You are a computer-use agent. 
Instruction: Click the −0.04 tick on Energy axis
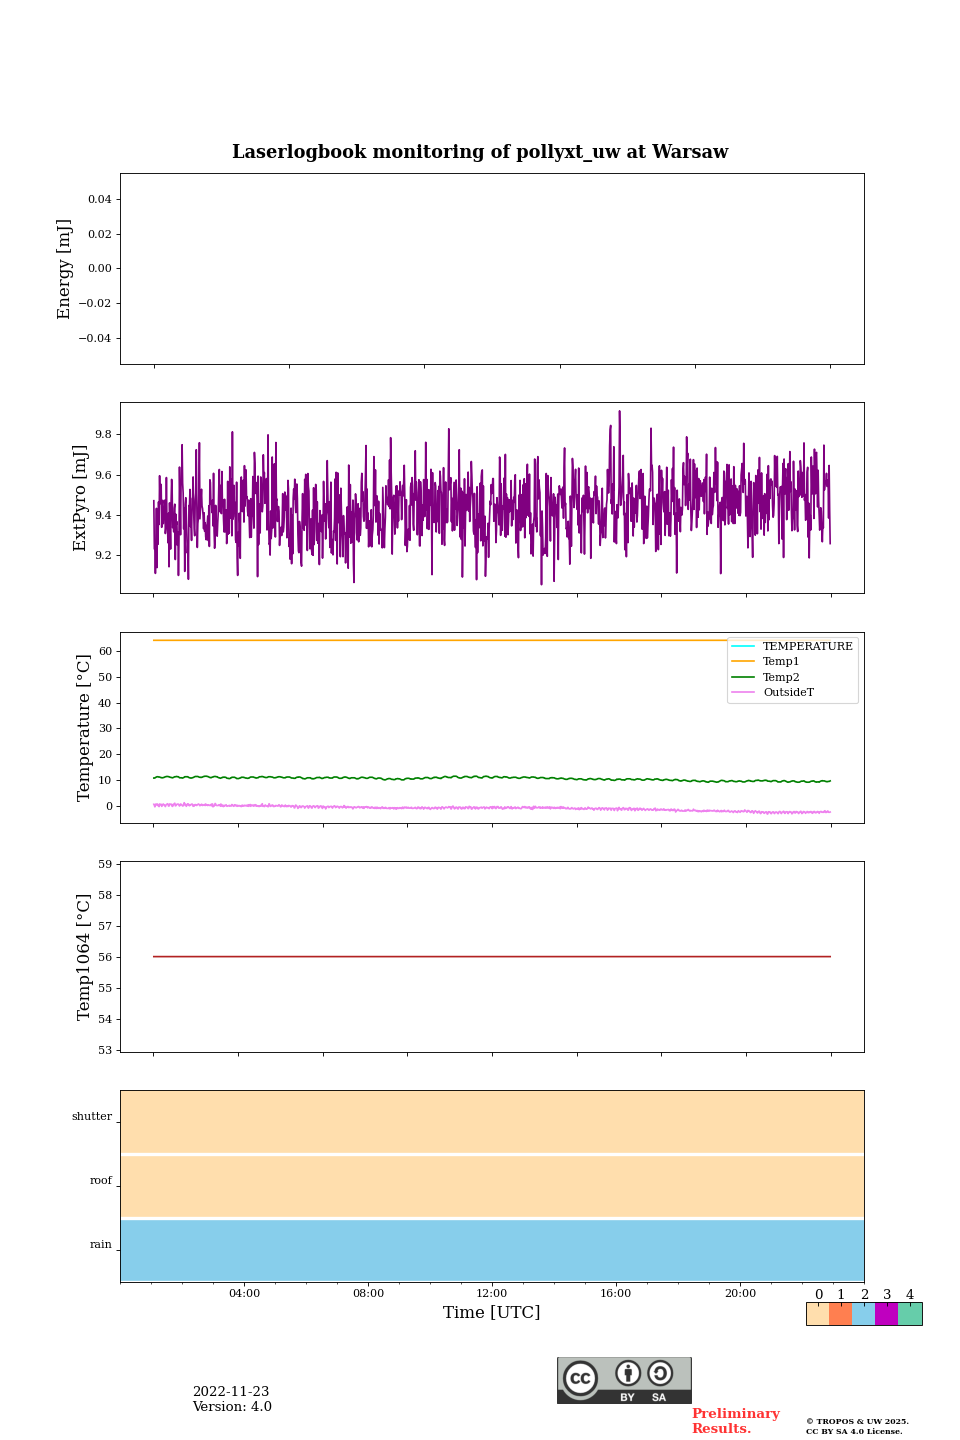click(95, 338)
